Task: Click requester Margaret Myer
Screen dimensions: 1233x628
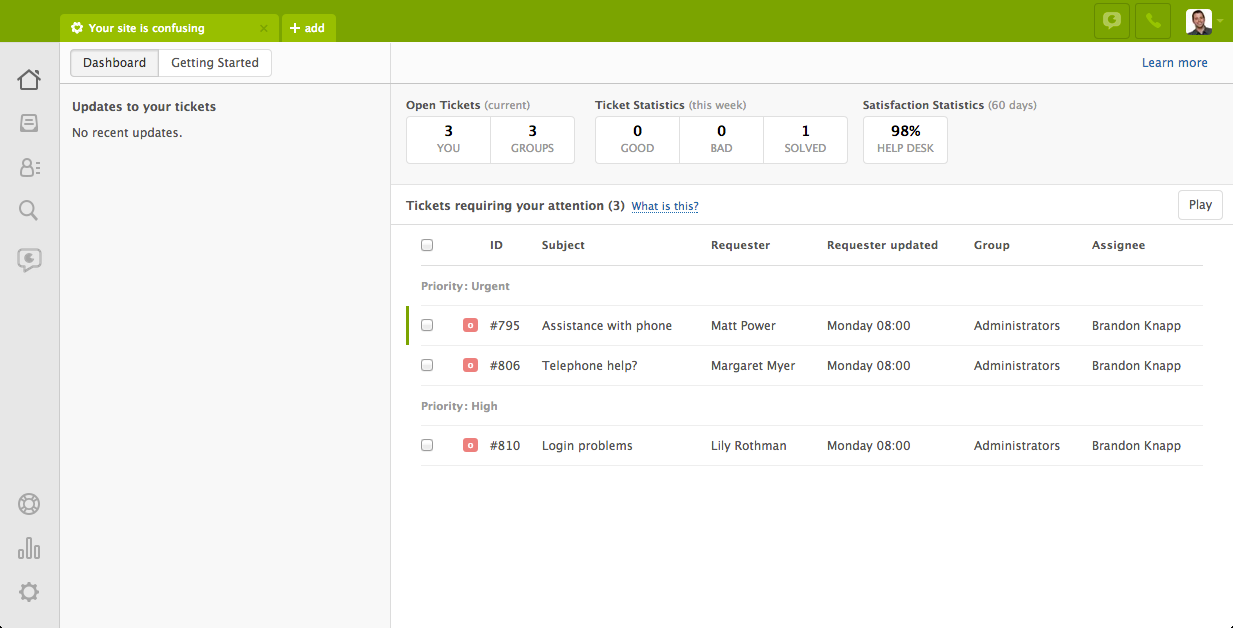Action: coord(753,365)
